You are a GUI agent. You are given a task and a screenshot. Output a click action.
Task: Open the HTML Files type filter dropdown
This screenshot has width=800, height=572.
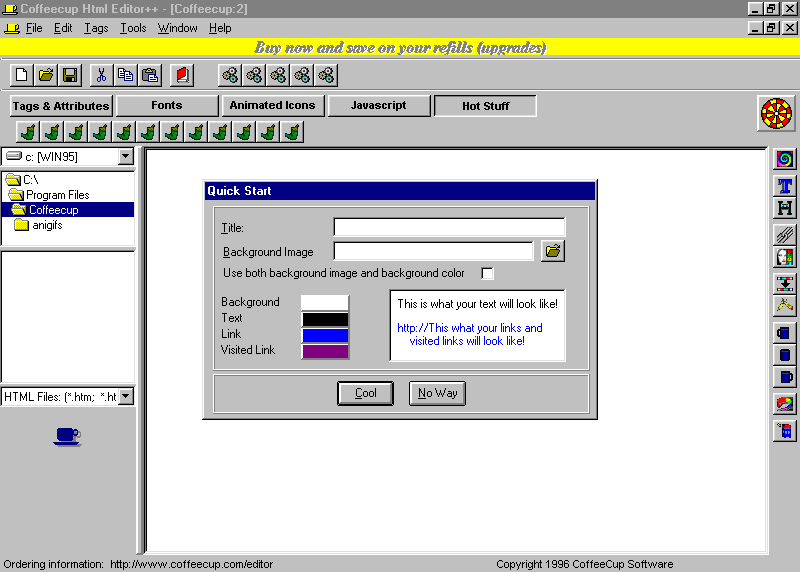[x=126, y=396]
